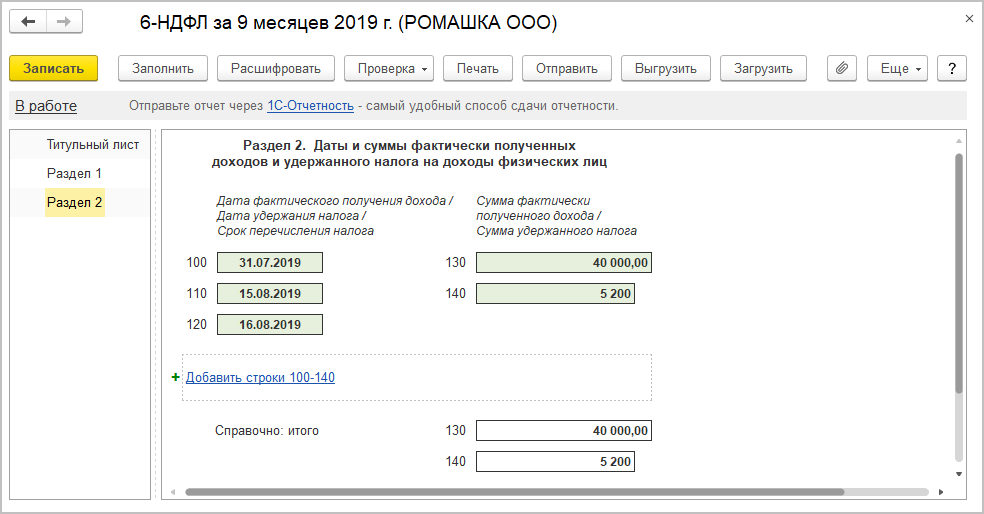Click the horizontal scrollbar thumb

(x=514, y=492)
